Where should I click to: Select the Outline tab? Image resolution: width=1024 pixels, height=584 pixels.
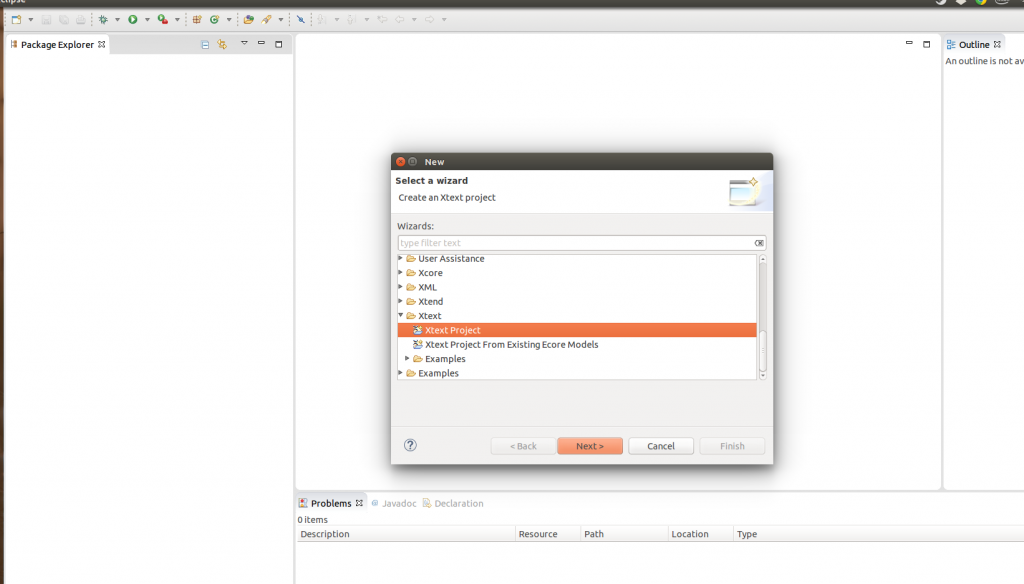click(x=974, y=44)
